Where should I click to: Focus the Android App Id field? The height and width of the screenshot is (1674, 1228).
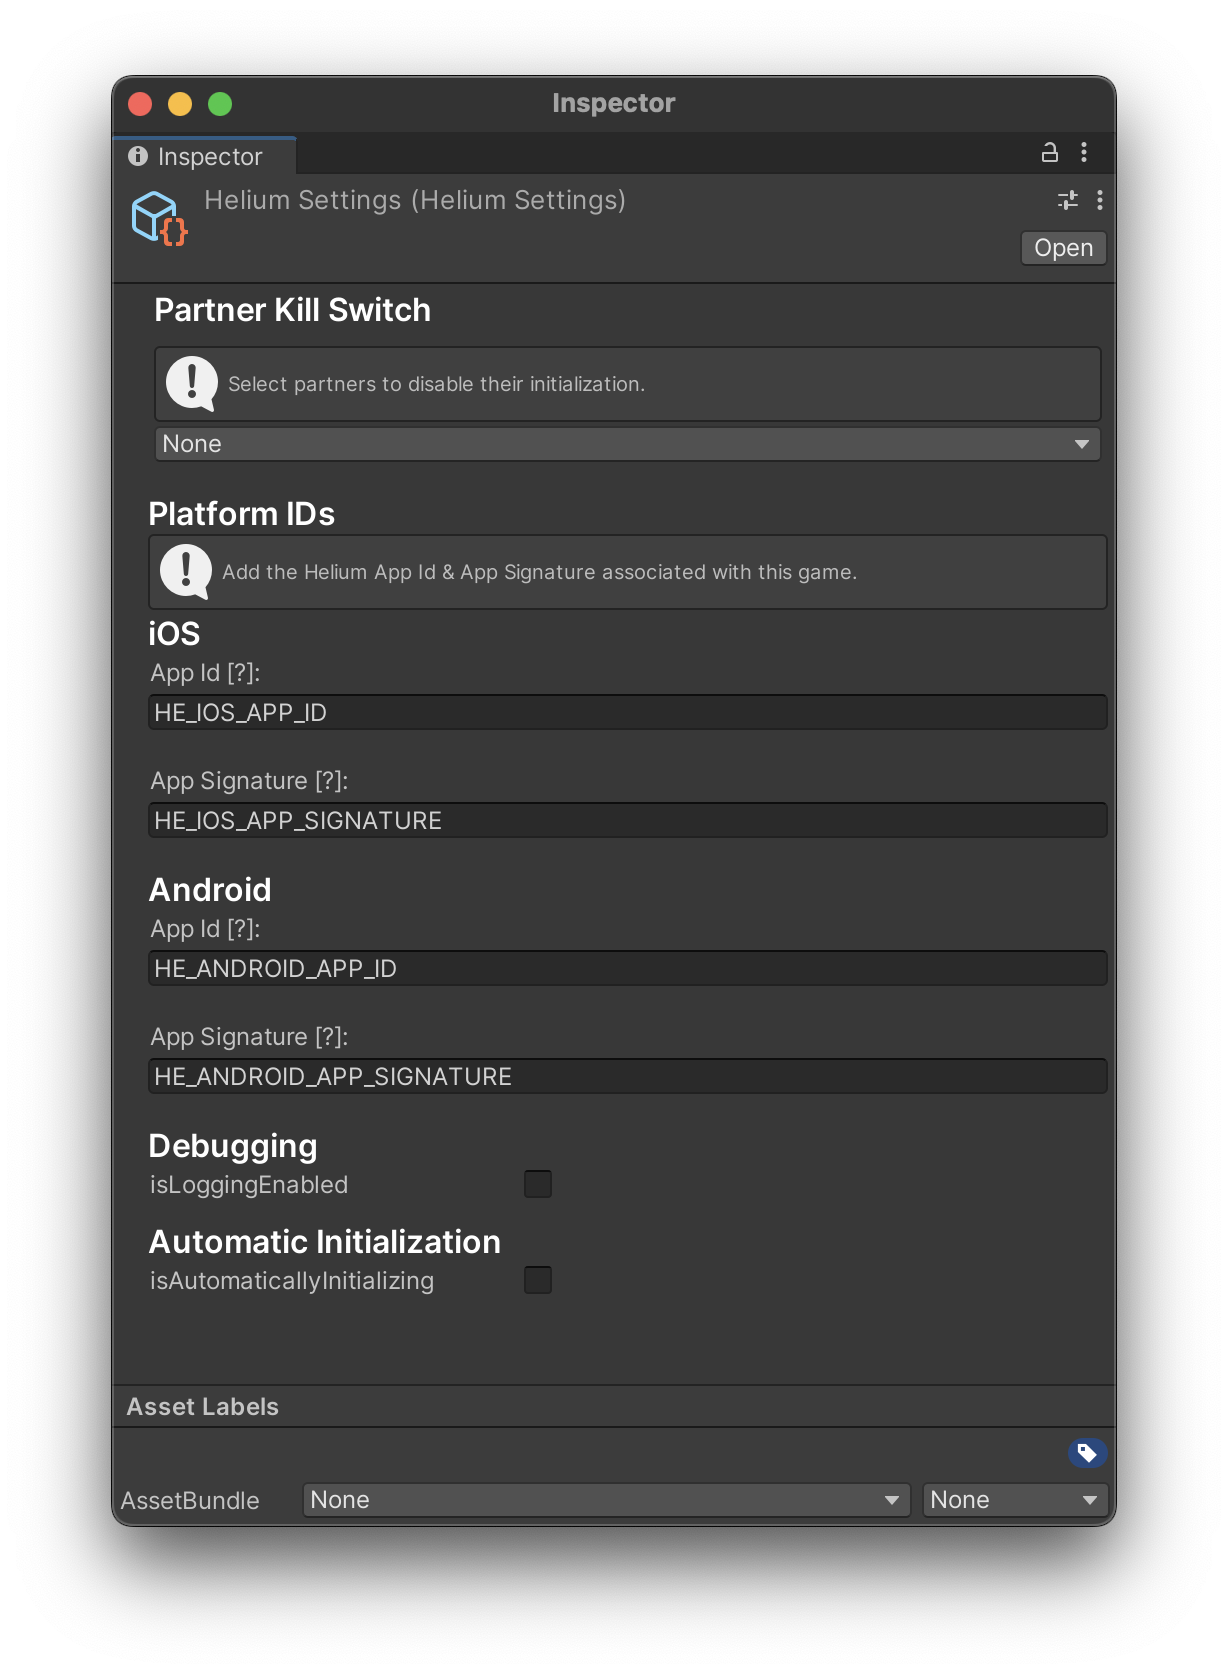(627, 969)
